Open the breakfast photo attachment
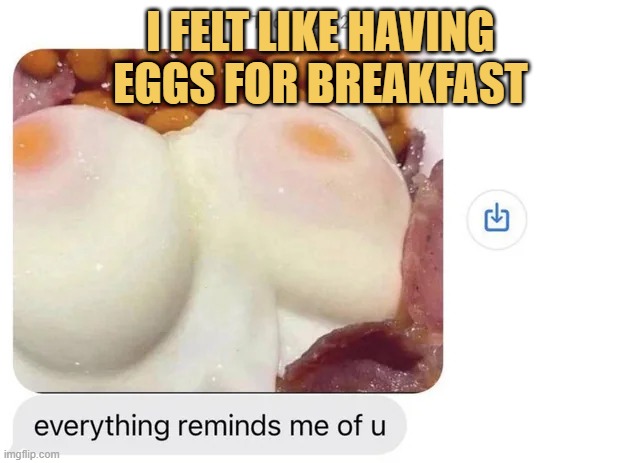Image resolution: width=640 pixels, height=463 pixels. click(228, 220)
